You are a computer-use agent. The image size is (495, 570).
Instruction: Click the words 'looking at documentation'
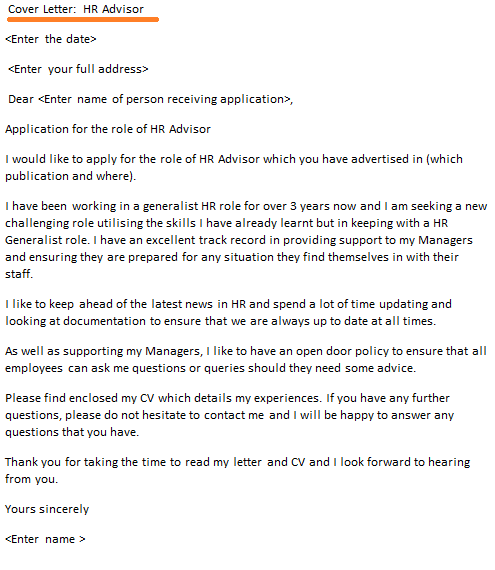76,321
